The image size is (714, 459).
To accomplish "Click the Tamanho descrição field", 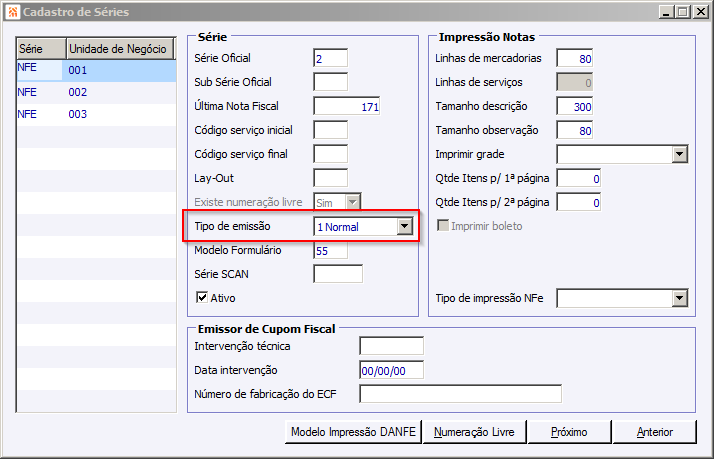I will click(575, 106).
